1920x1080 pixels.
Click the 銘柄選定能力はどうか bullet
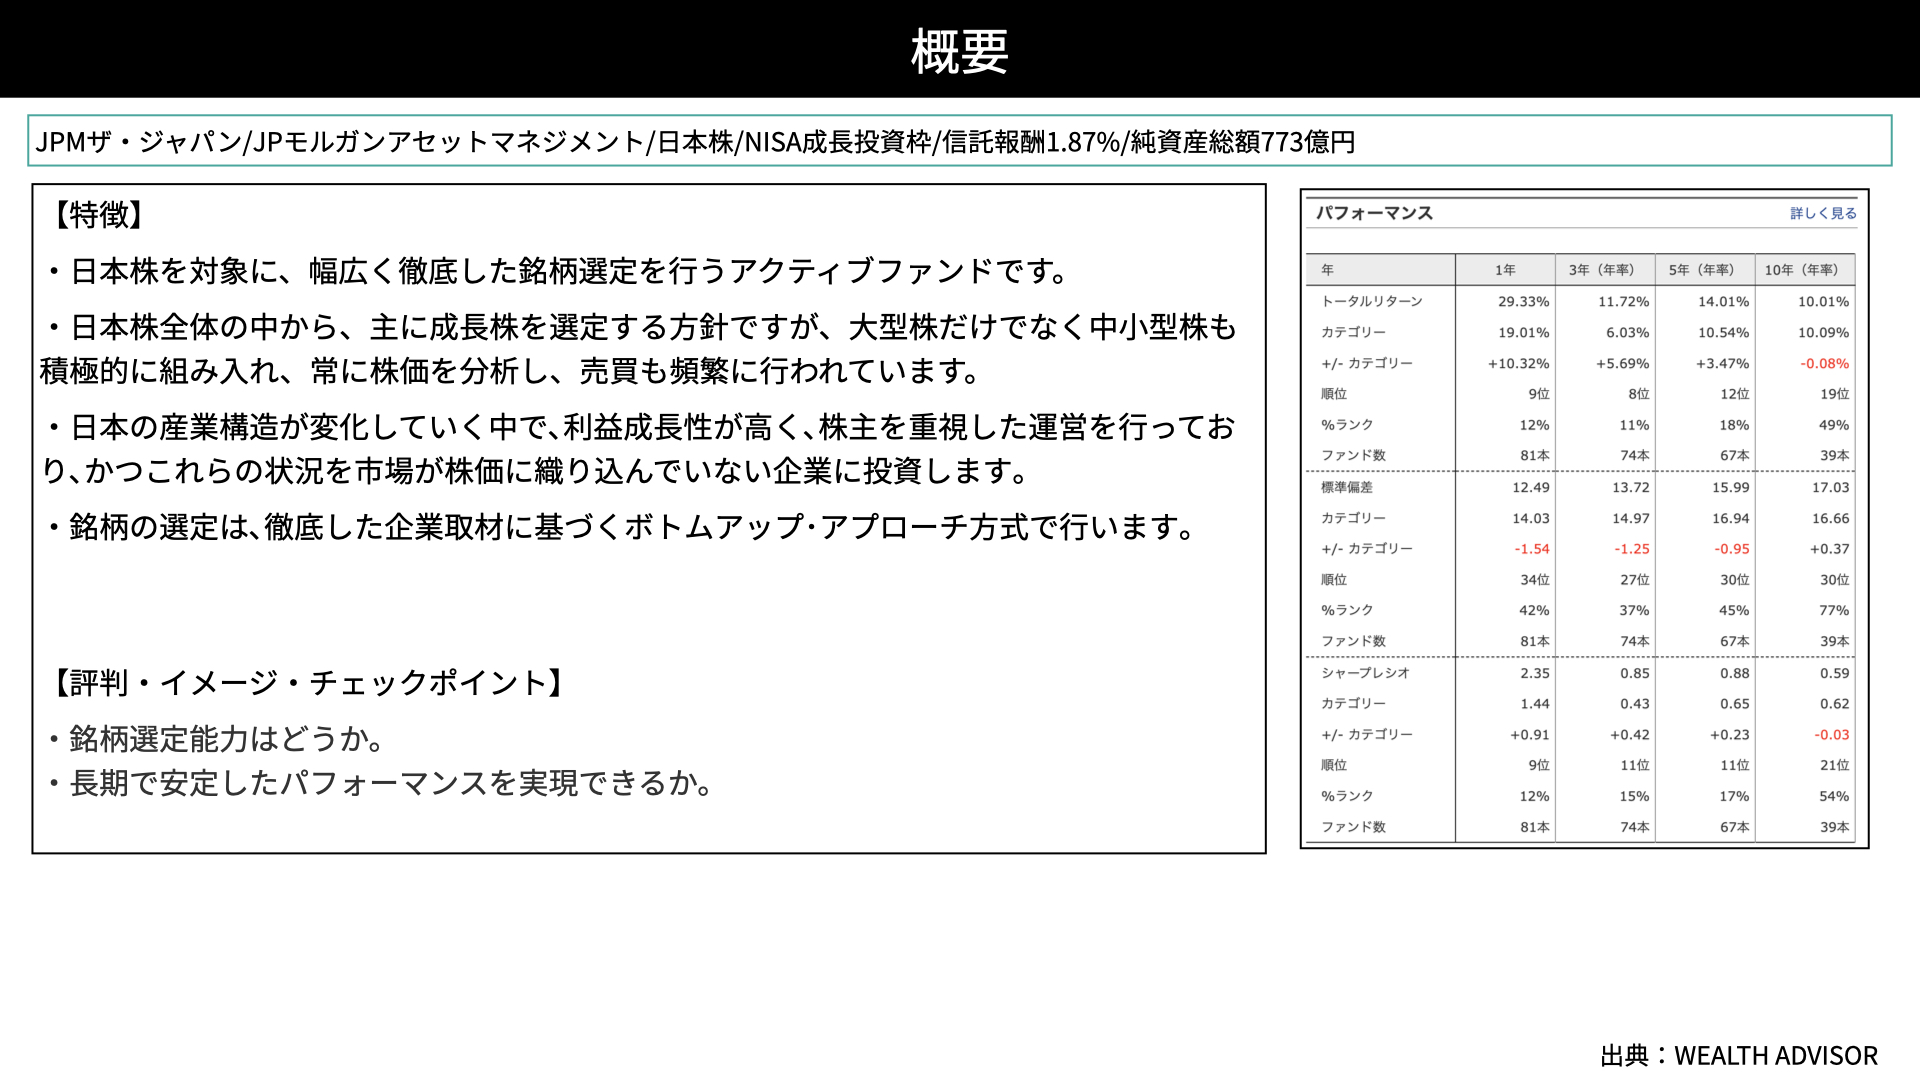pyautogui.click(x=217, y=739)
